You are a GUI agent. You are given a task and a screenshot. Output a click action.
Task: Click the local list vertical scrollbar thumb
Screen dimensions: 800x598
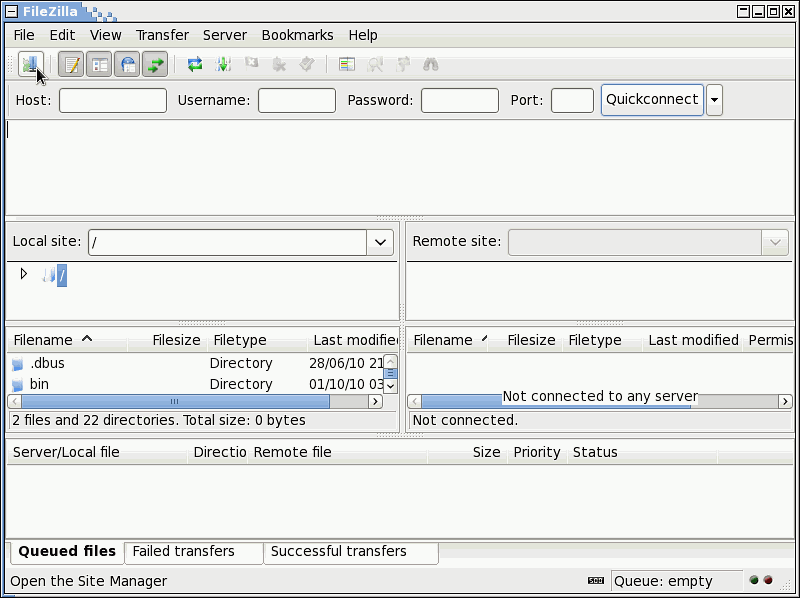coord(390,373)
